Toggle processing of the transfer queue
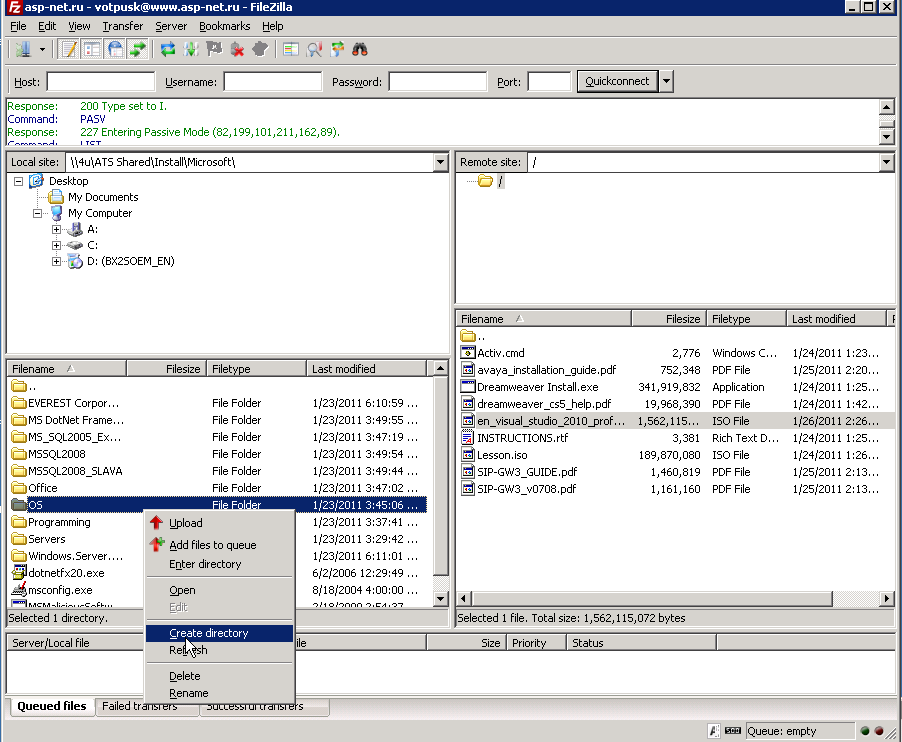The height and width of the screenshot is (742, 902). pyautogui.click(x=191, y=49)
